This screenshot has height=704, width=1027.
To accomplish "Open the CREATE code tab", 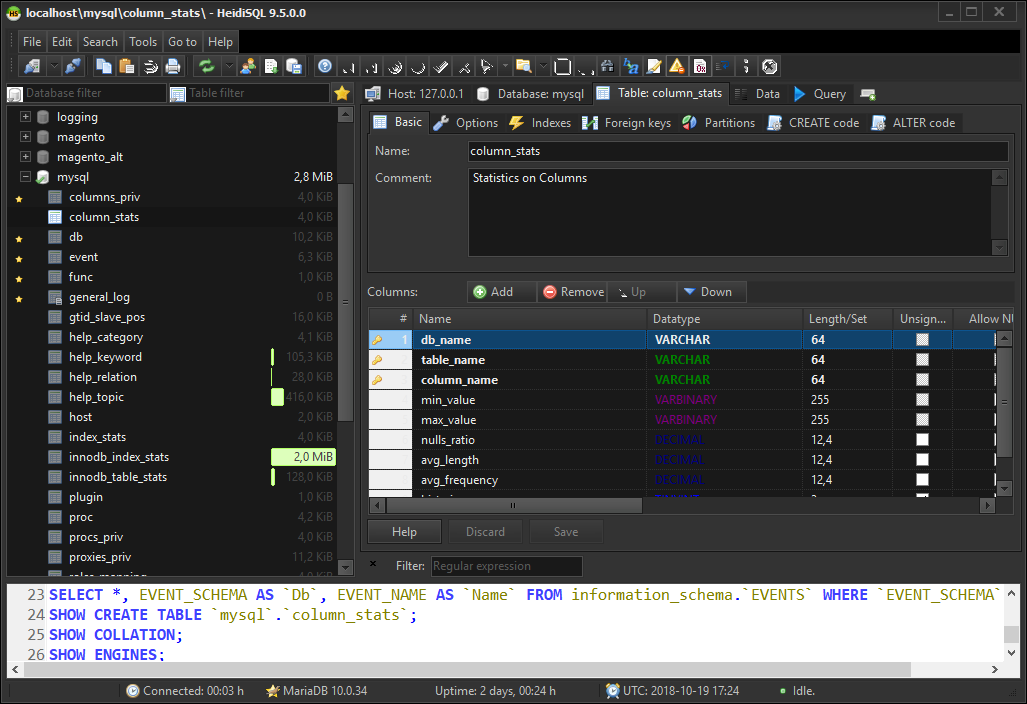I will tap(813, 122).
